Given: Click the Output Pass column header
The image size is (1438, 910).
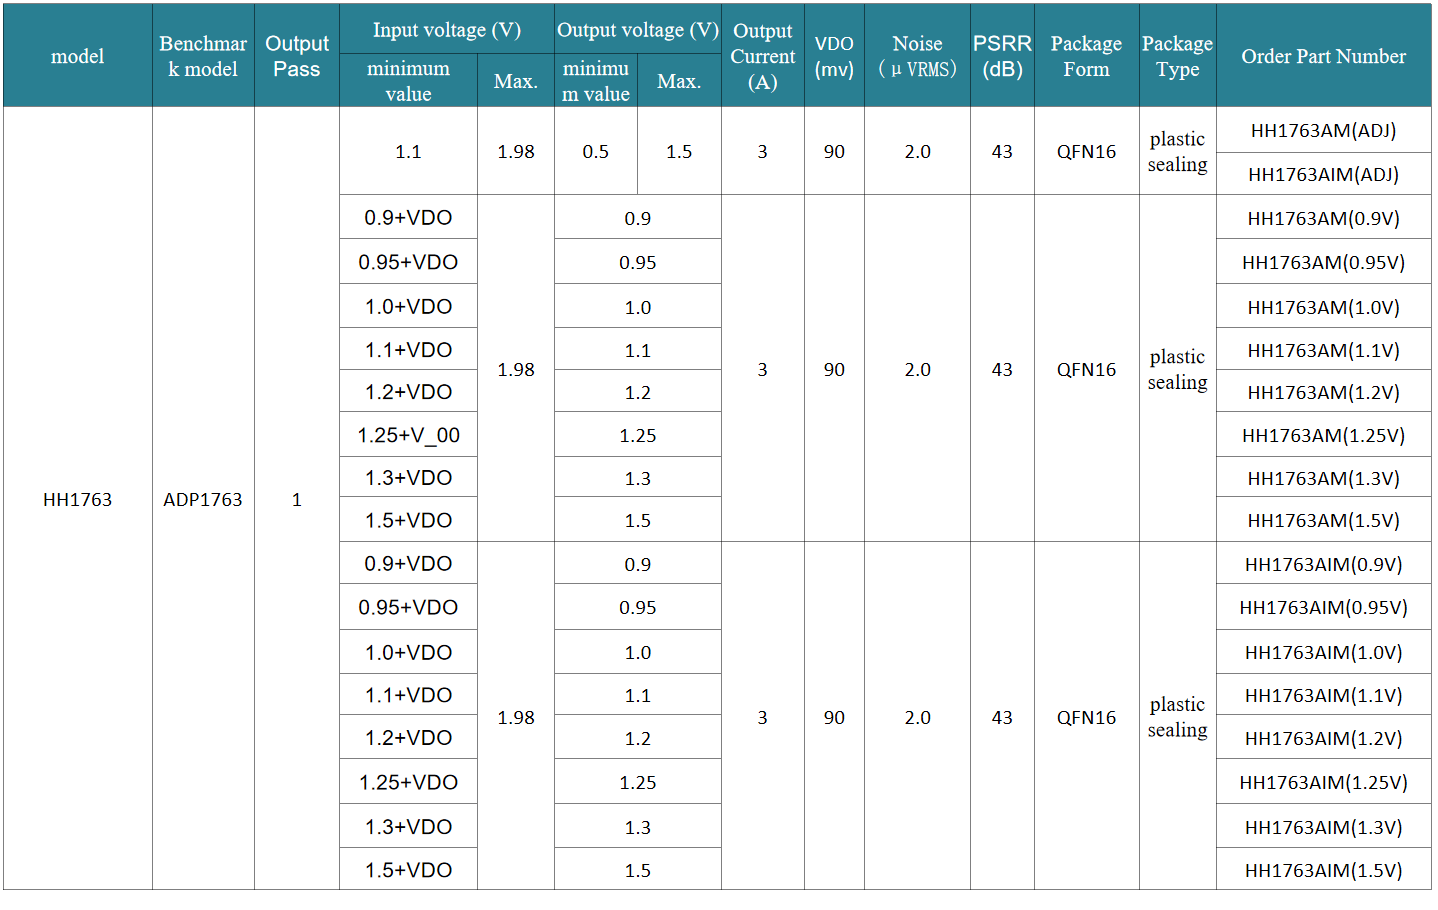Looking at the screenshot, I should (297, 56).
